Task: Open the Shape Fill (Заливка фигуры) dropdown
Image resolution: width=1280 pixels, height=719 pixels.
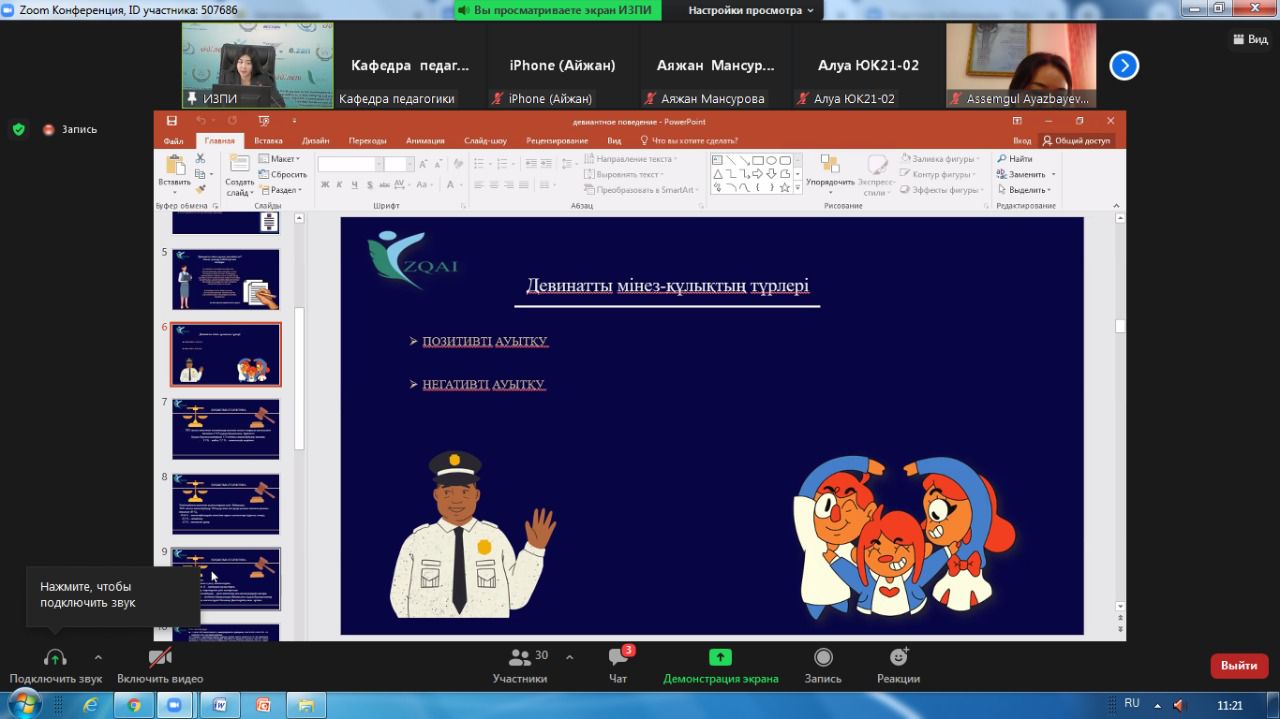Action: pyautogui.click(x=942, y=159)
